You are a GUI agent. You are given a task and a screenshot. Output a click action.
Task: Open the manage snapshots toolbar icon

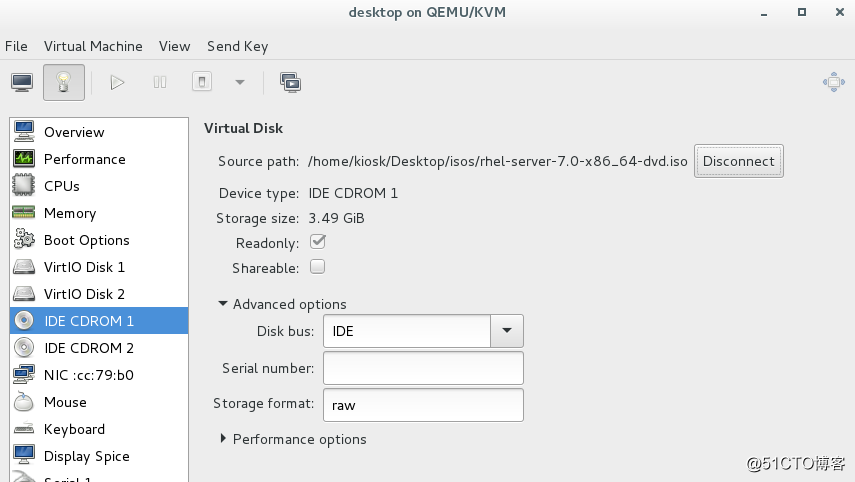[290, 82]
